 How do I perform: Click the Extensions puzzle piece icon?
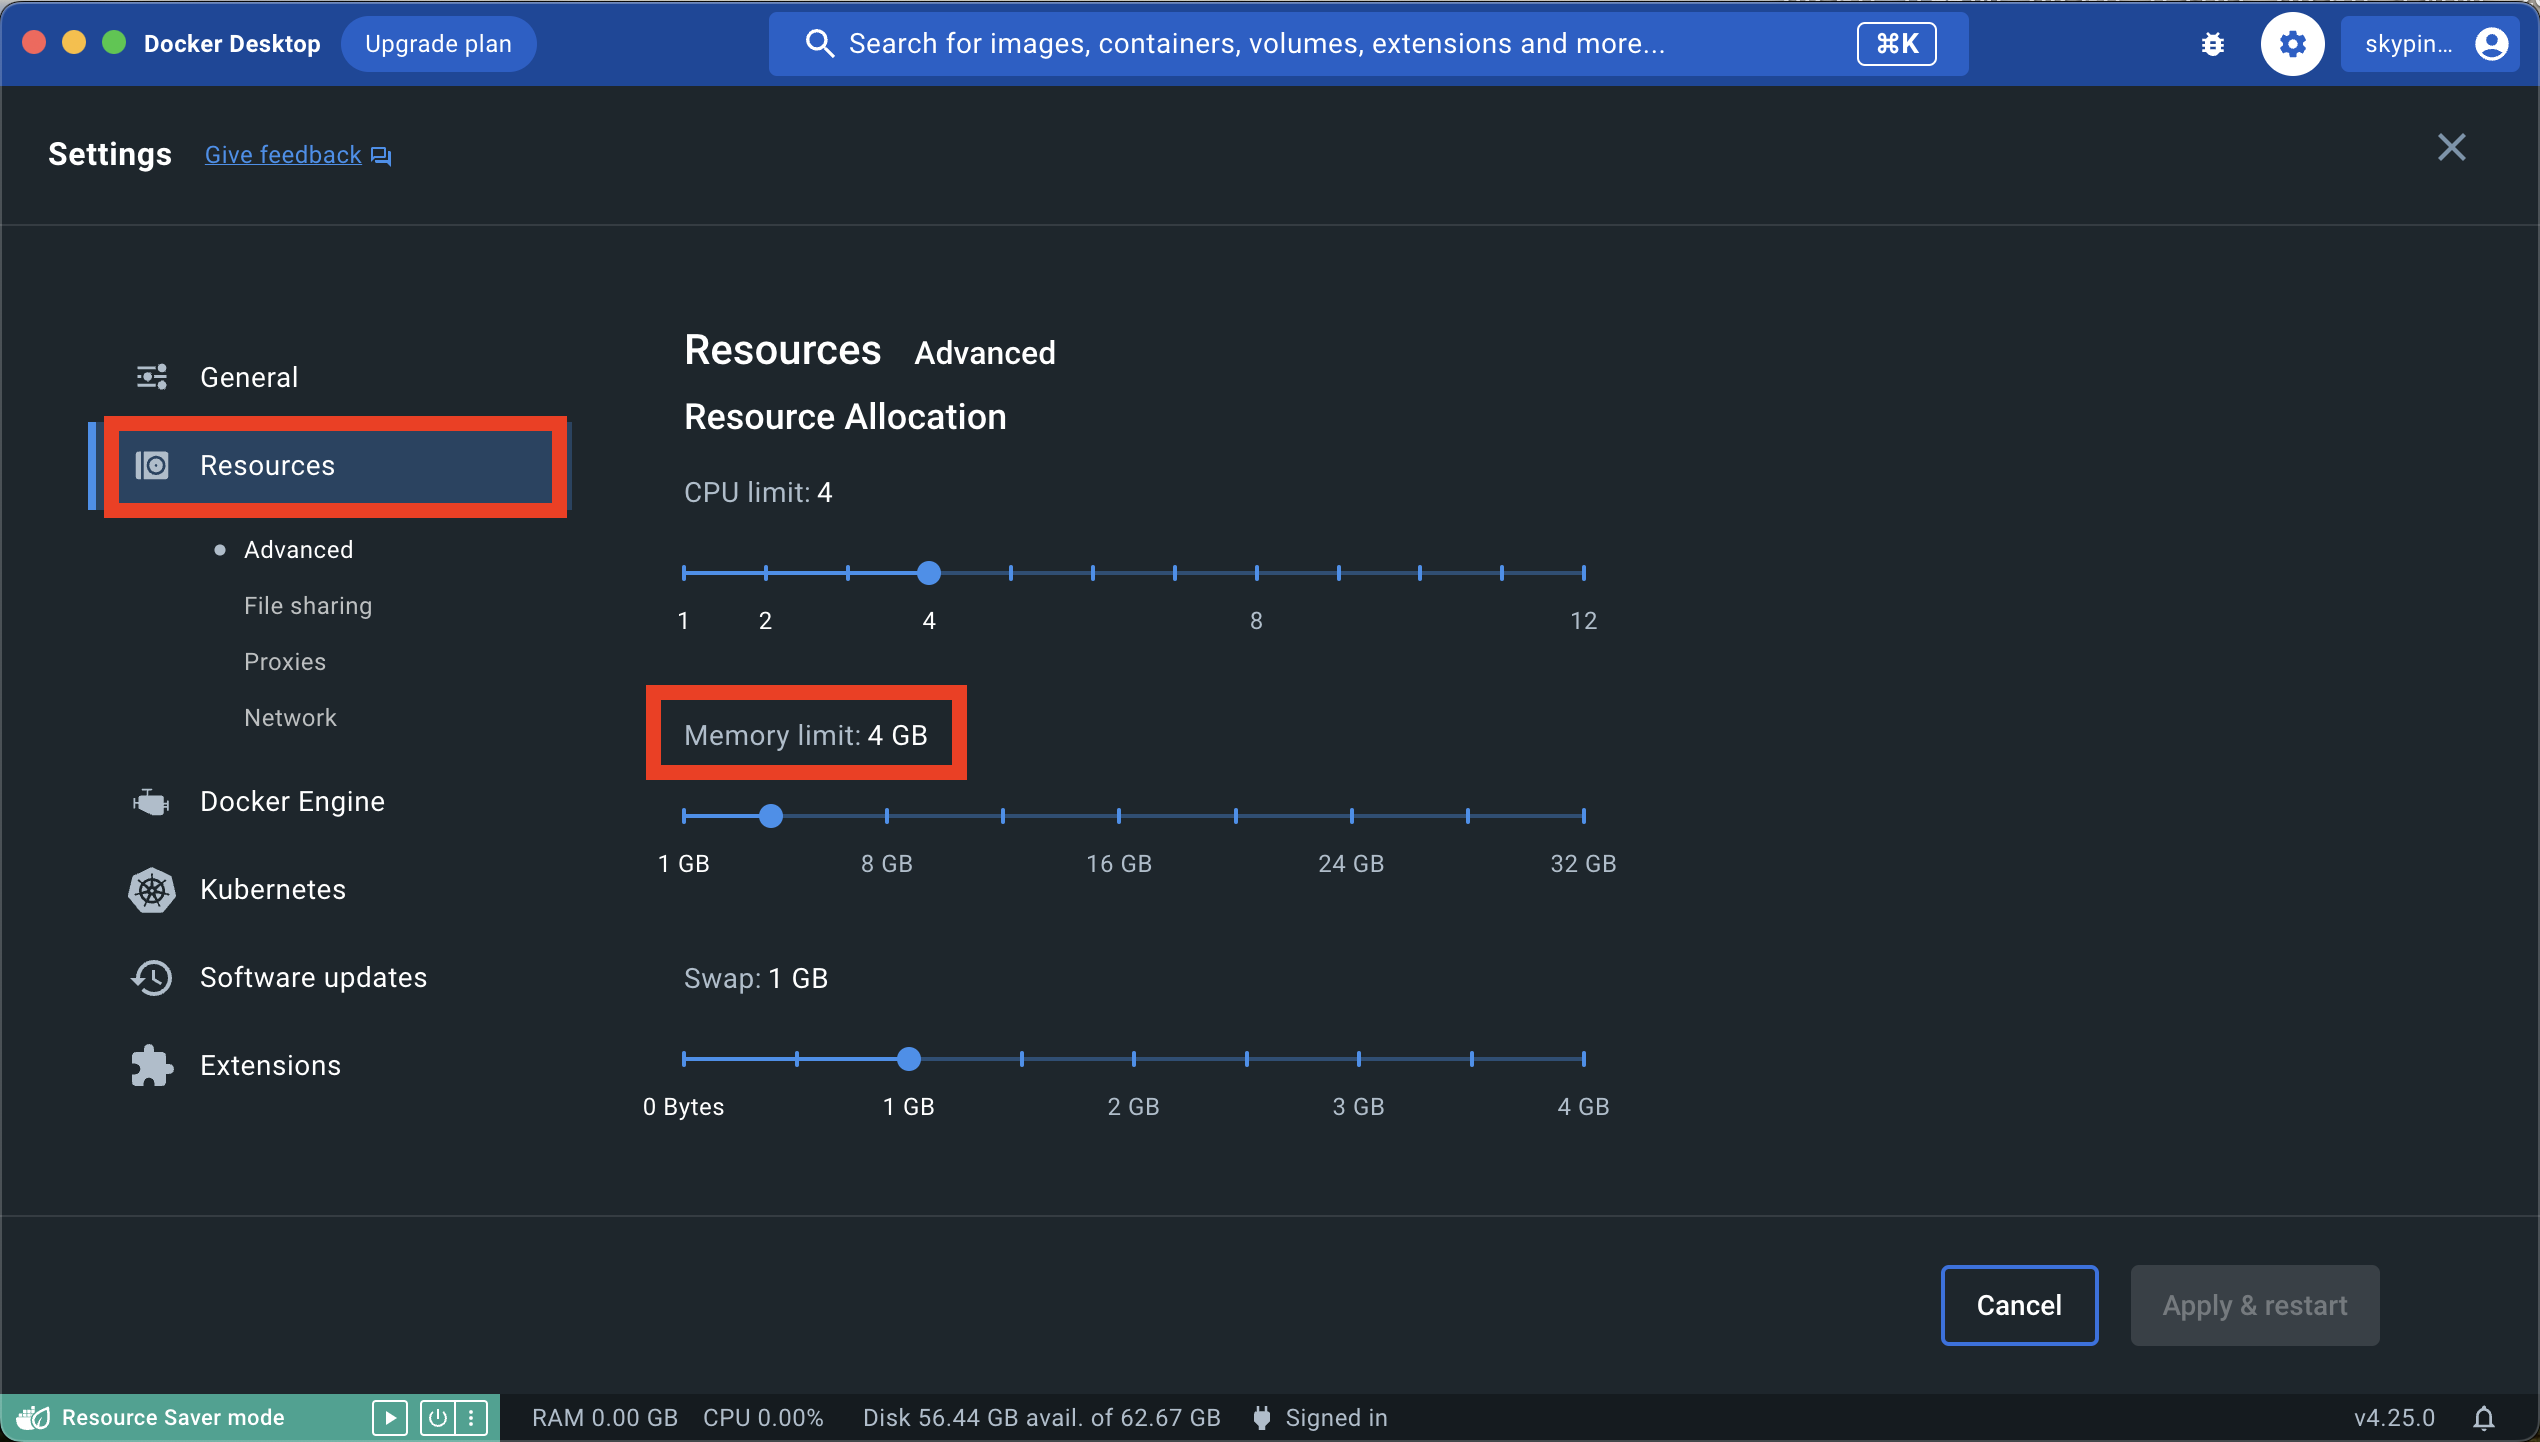click(x=152, y=1066)
